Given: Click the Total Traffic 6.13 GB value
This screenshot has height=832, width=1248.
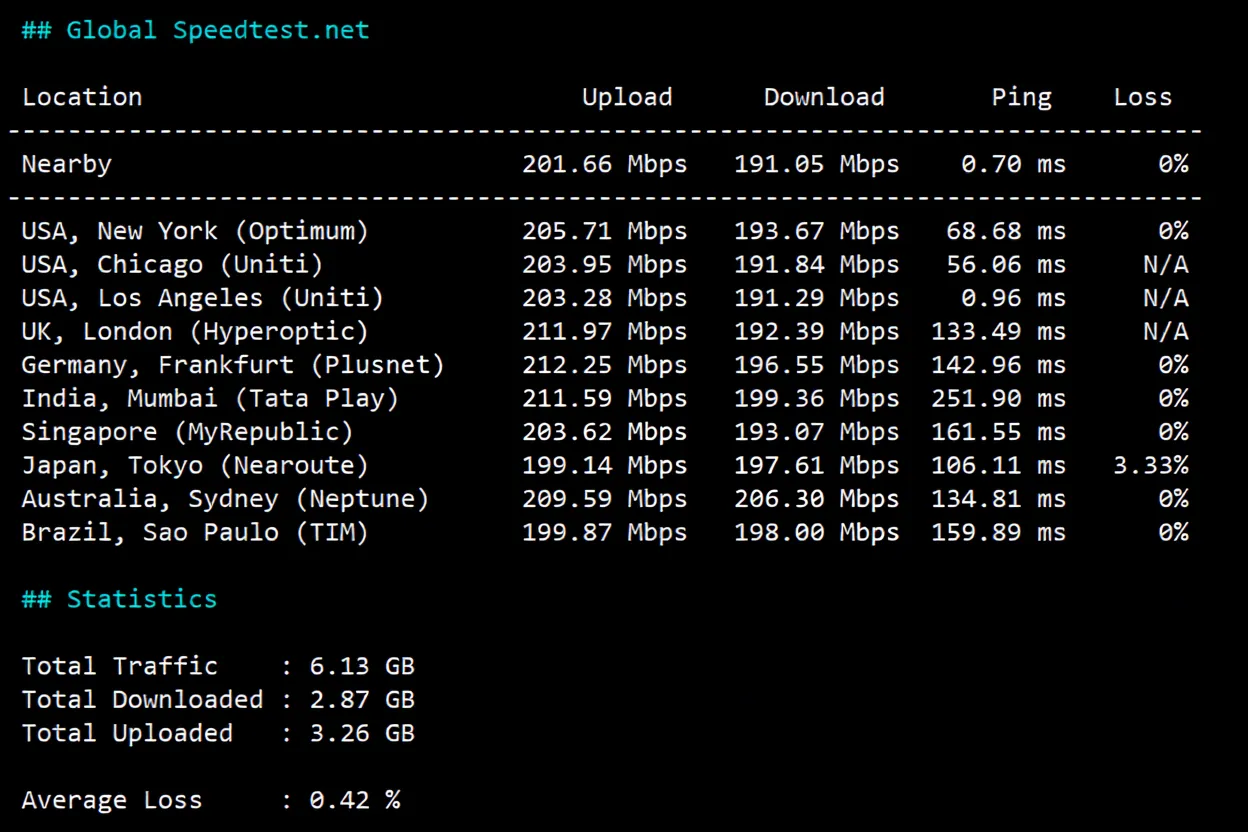Looking at the screenshot, I should click(x=362, y=666).
